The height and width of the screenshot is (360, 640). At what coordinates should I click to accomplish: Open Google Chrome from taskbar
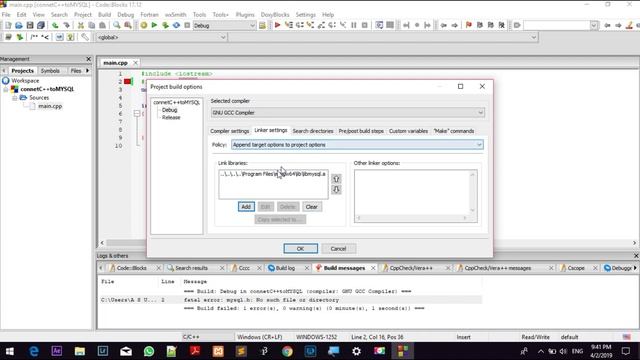tap(287, 351)
